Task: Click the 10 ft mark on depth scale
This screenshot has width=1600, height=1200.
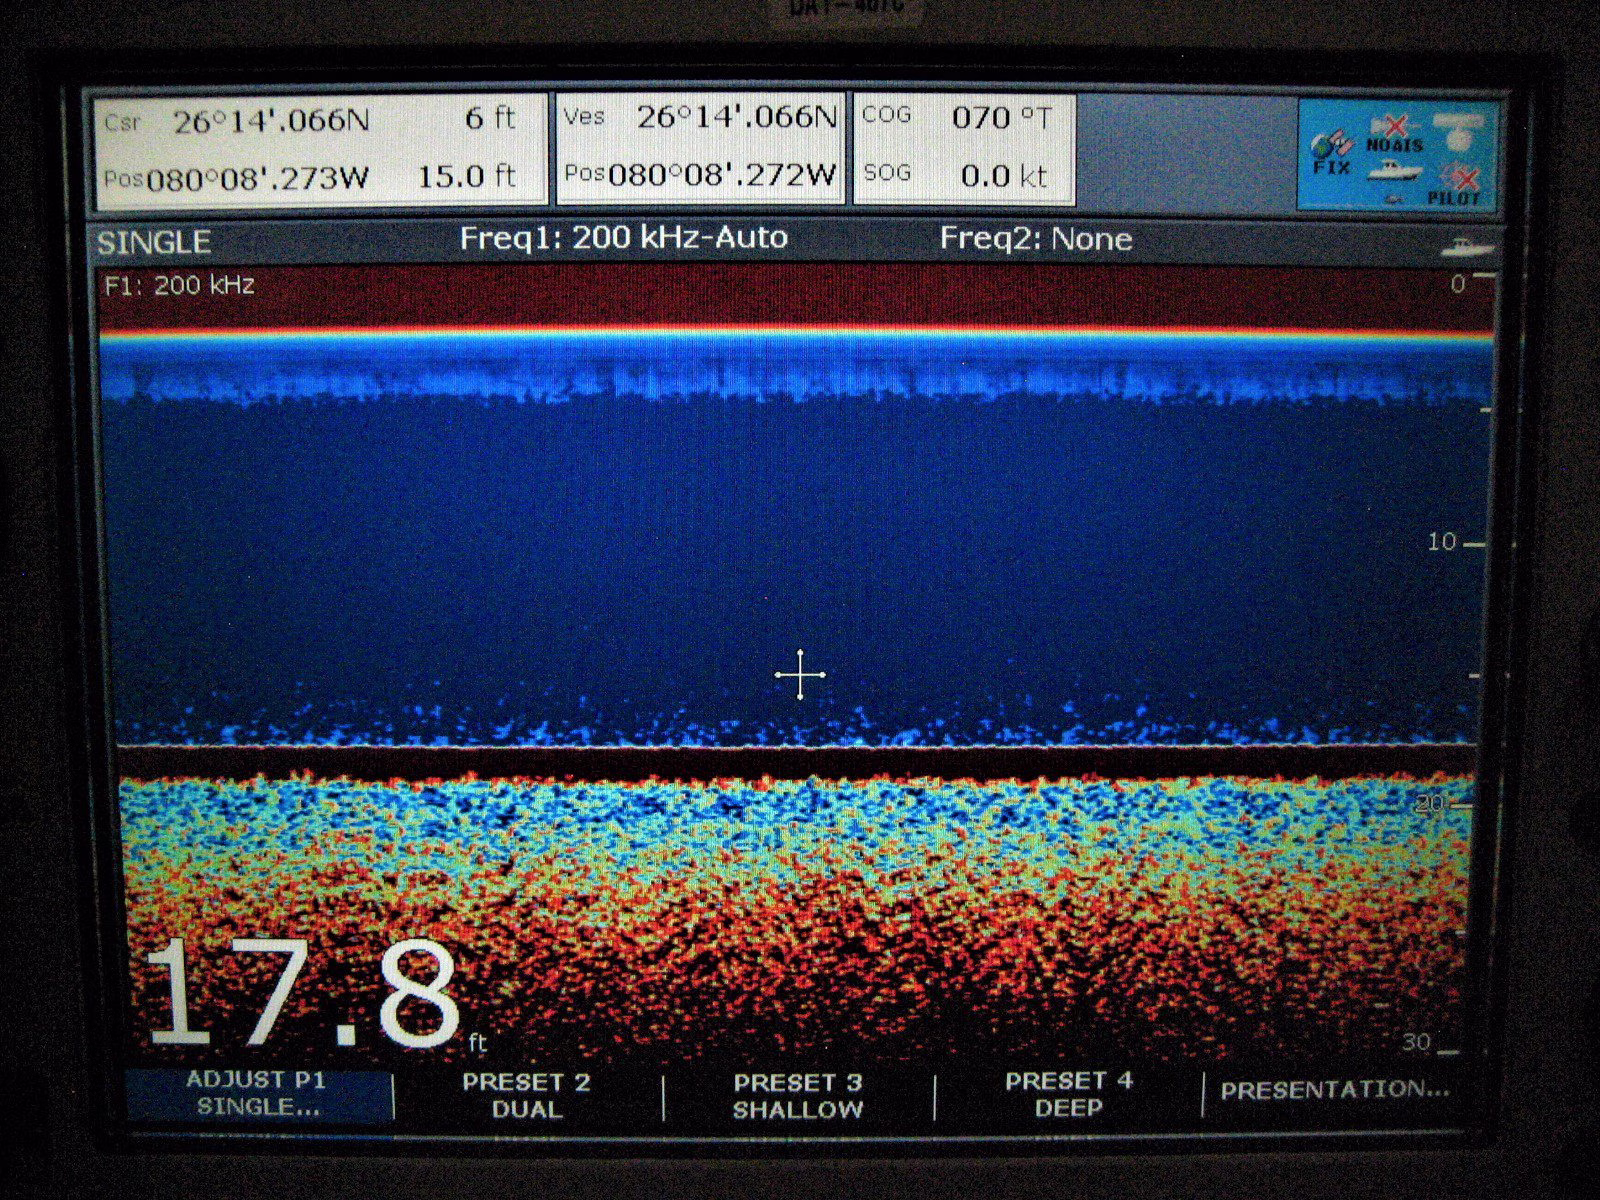Action: [1443, 543]
